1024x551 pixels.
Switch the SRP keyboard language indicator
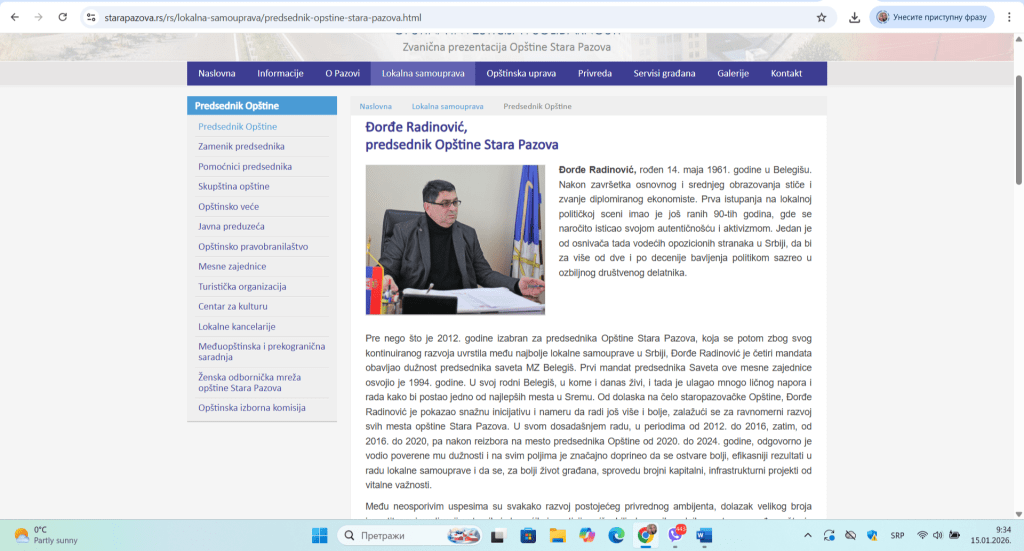pos(897,535)
